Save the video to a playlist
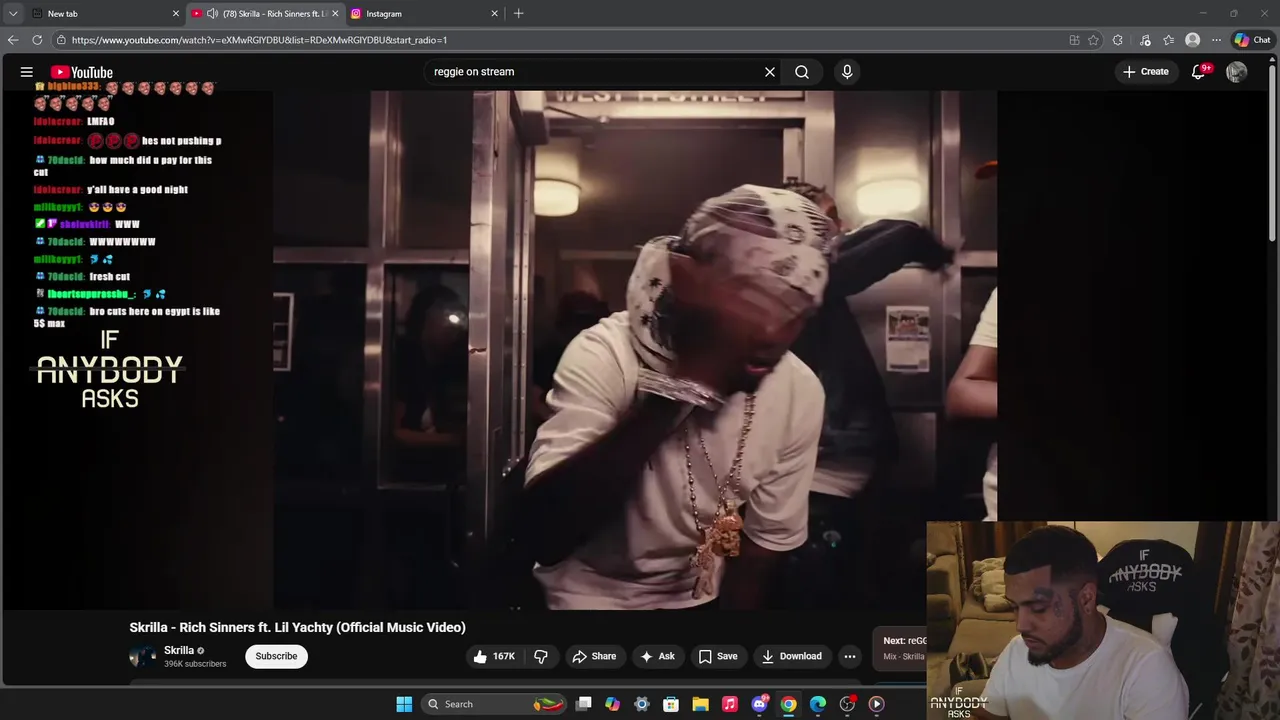The width and height of the screenshot is (1280, 720). tap(718, 656)
